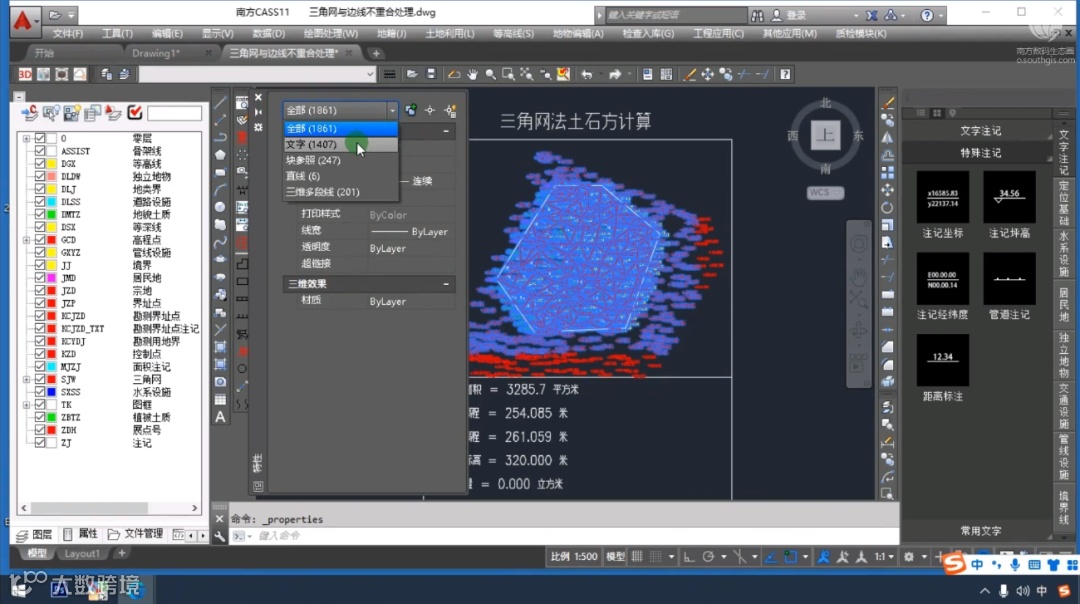The image size is (1080, 604).
Task: Open the object type dropdown arrow in properties
Action: point(392,110)
